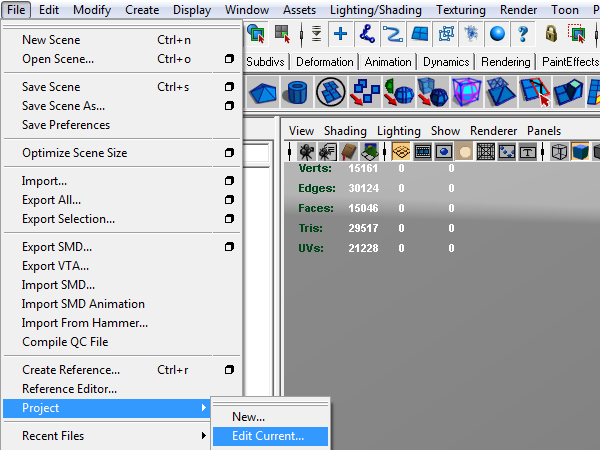Viewport: 600px width, 450px height.
Task: Click the magenta cube subdiv proxy shelf icon
Action: point(466,92)
